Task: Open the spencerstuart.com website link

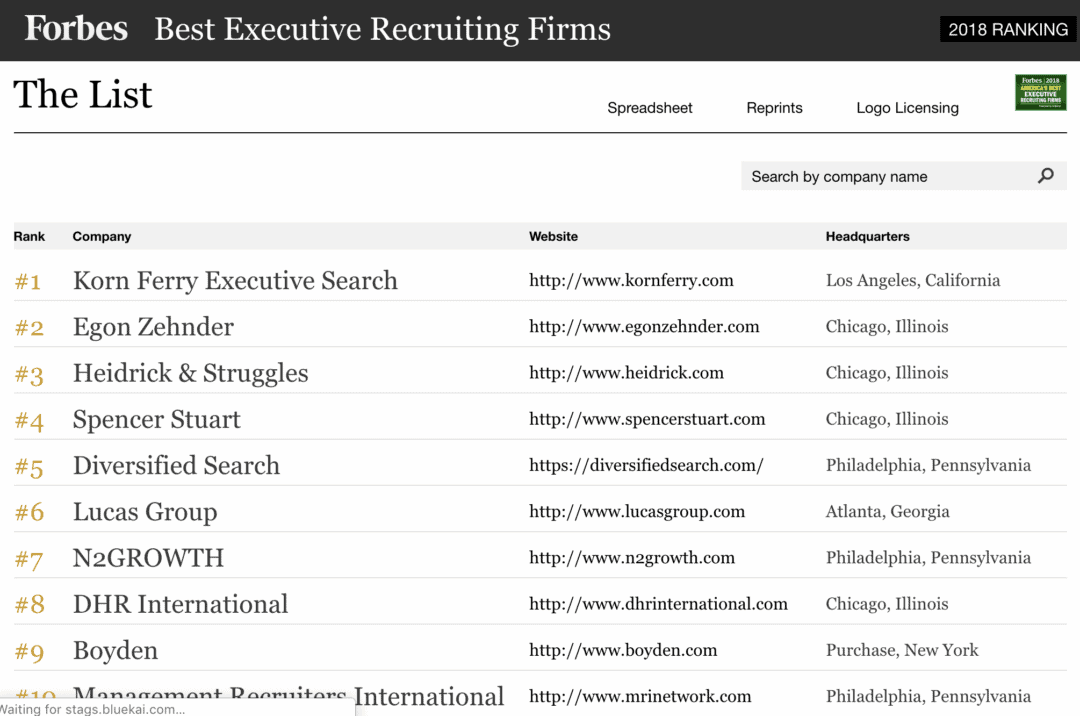Action: 647,418
